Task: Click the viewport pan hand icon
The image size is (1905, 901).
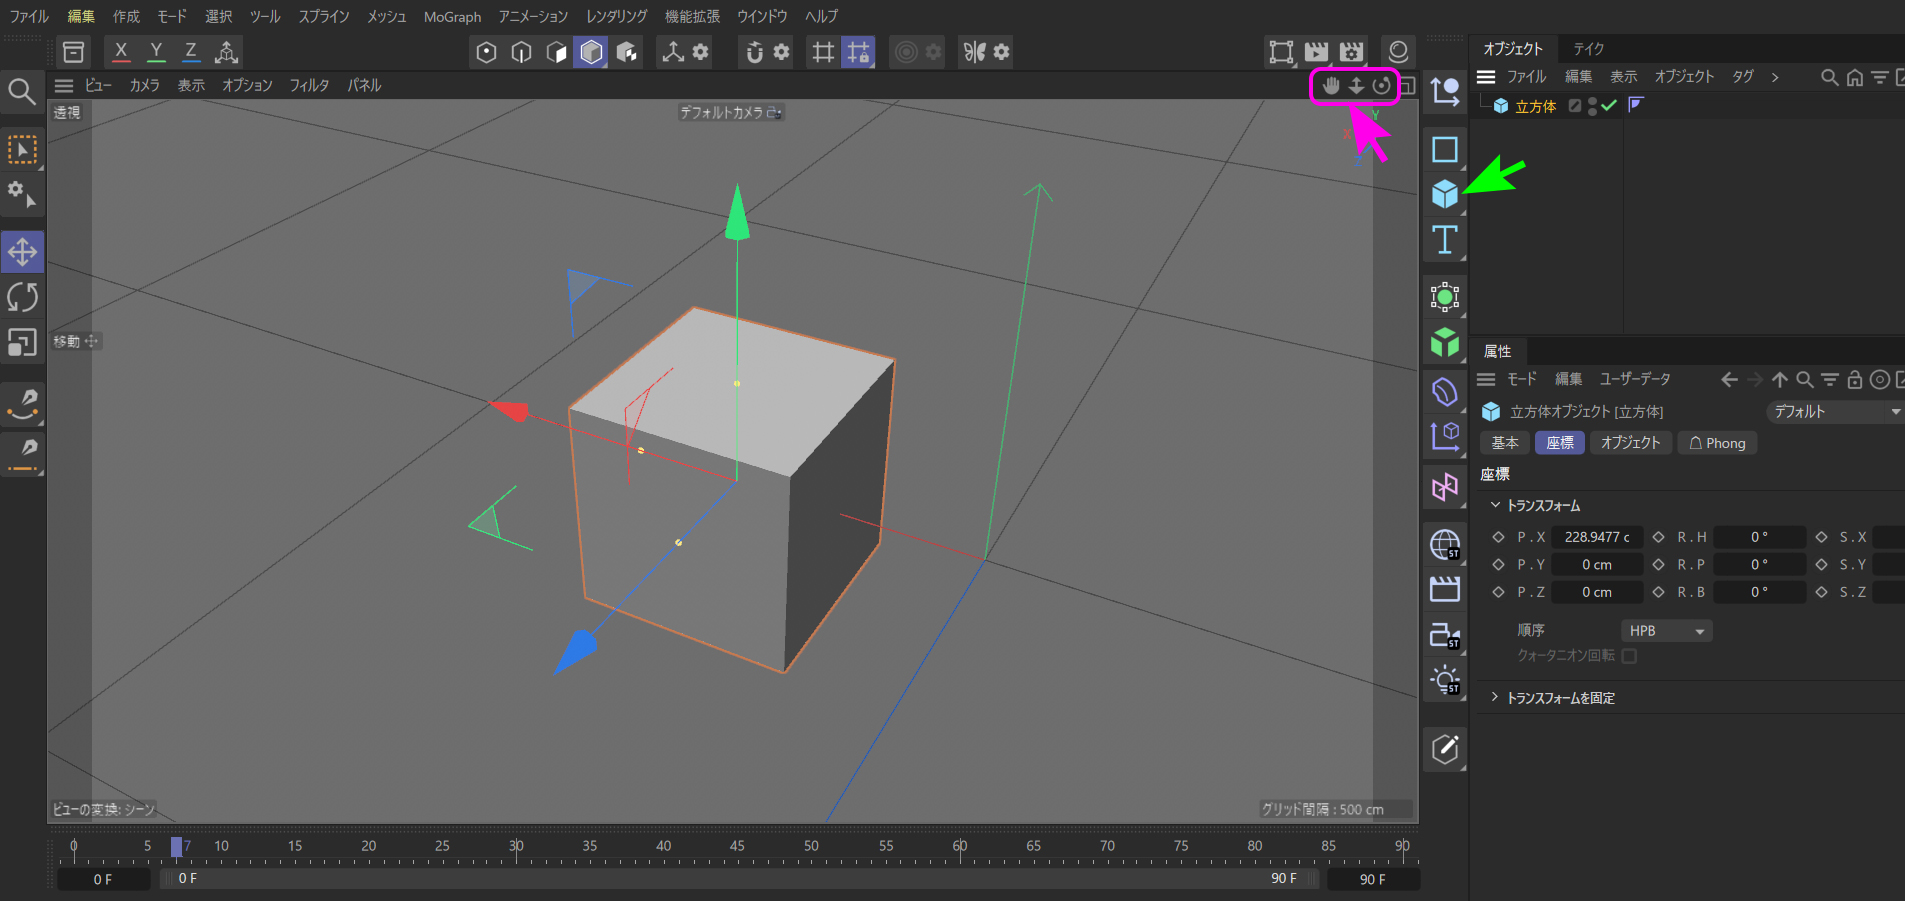Action: [1330, 86]
